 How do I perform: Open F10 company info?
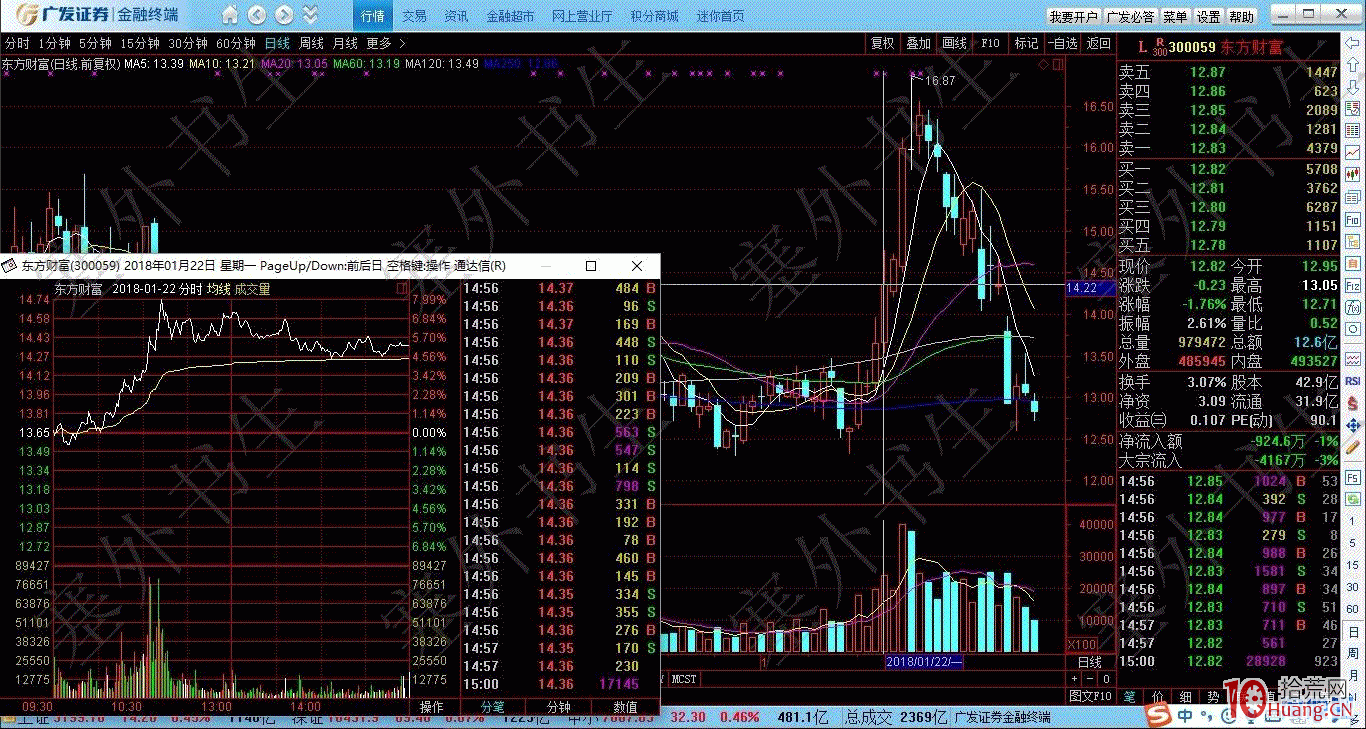click(990, 43)
